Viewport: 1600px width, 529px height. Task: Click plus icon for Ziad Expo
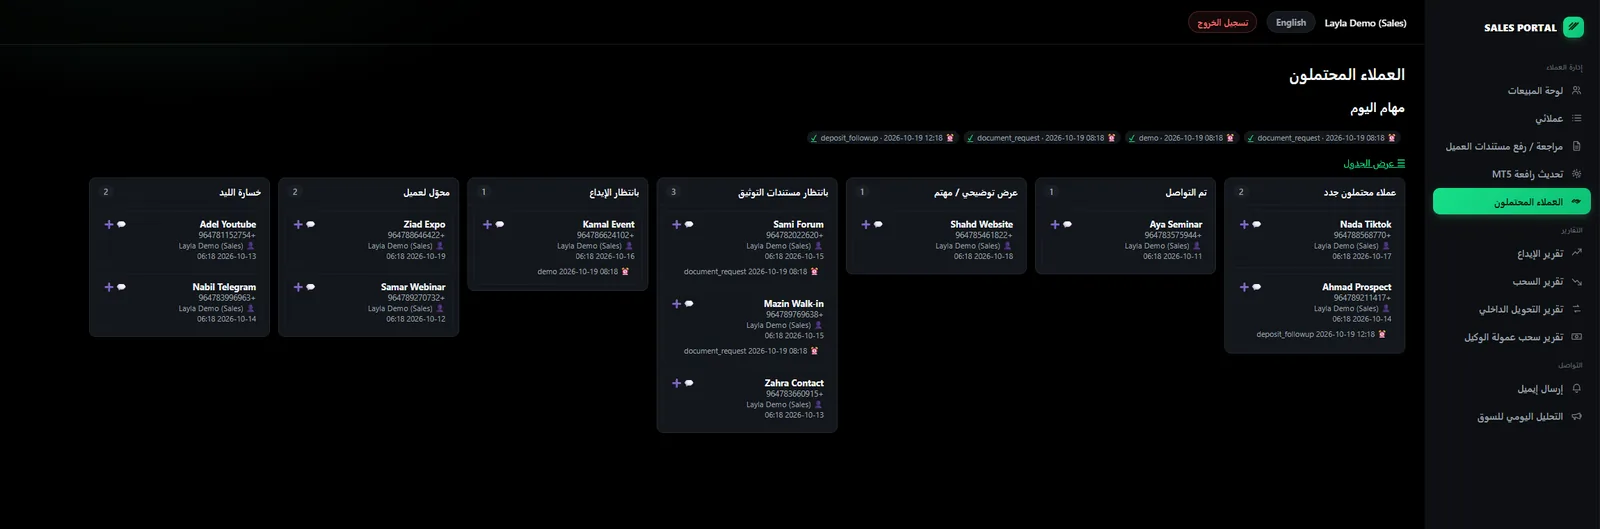(298, 225)
